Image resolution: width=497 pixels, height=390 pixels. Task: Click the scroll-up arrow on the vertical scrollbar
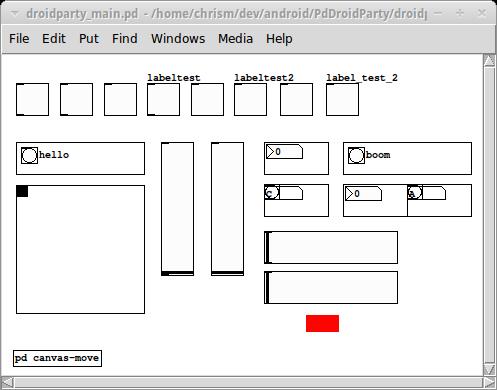point(489,60)
